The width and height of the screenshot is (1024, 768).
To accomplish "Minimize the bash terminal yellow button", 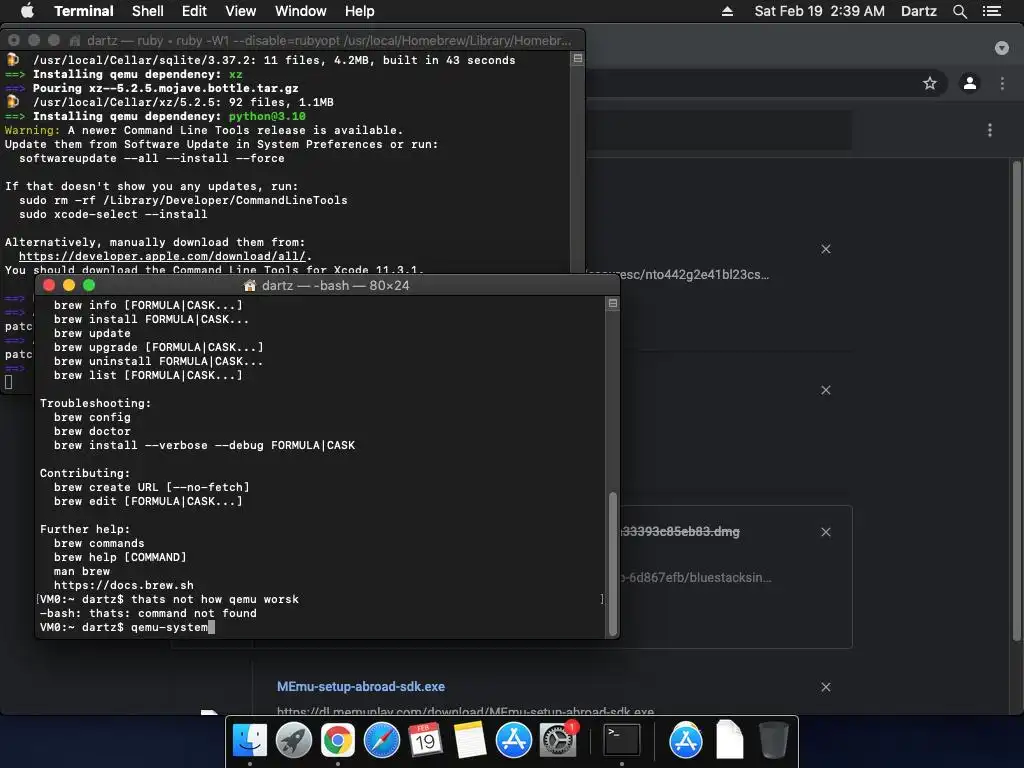I will pyautogui.click(x=69, y=285).
